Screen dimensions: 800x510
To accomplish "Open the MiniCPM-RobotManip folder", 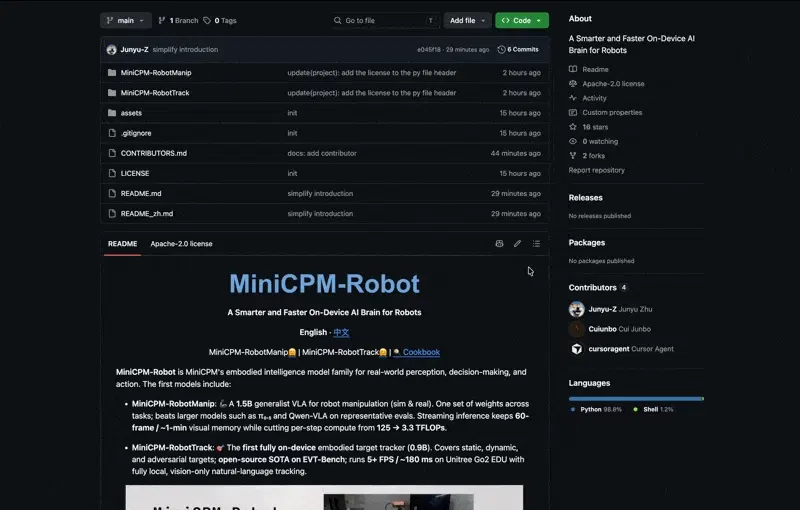I will [156, 72].
